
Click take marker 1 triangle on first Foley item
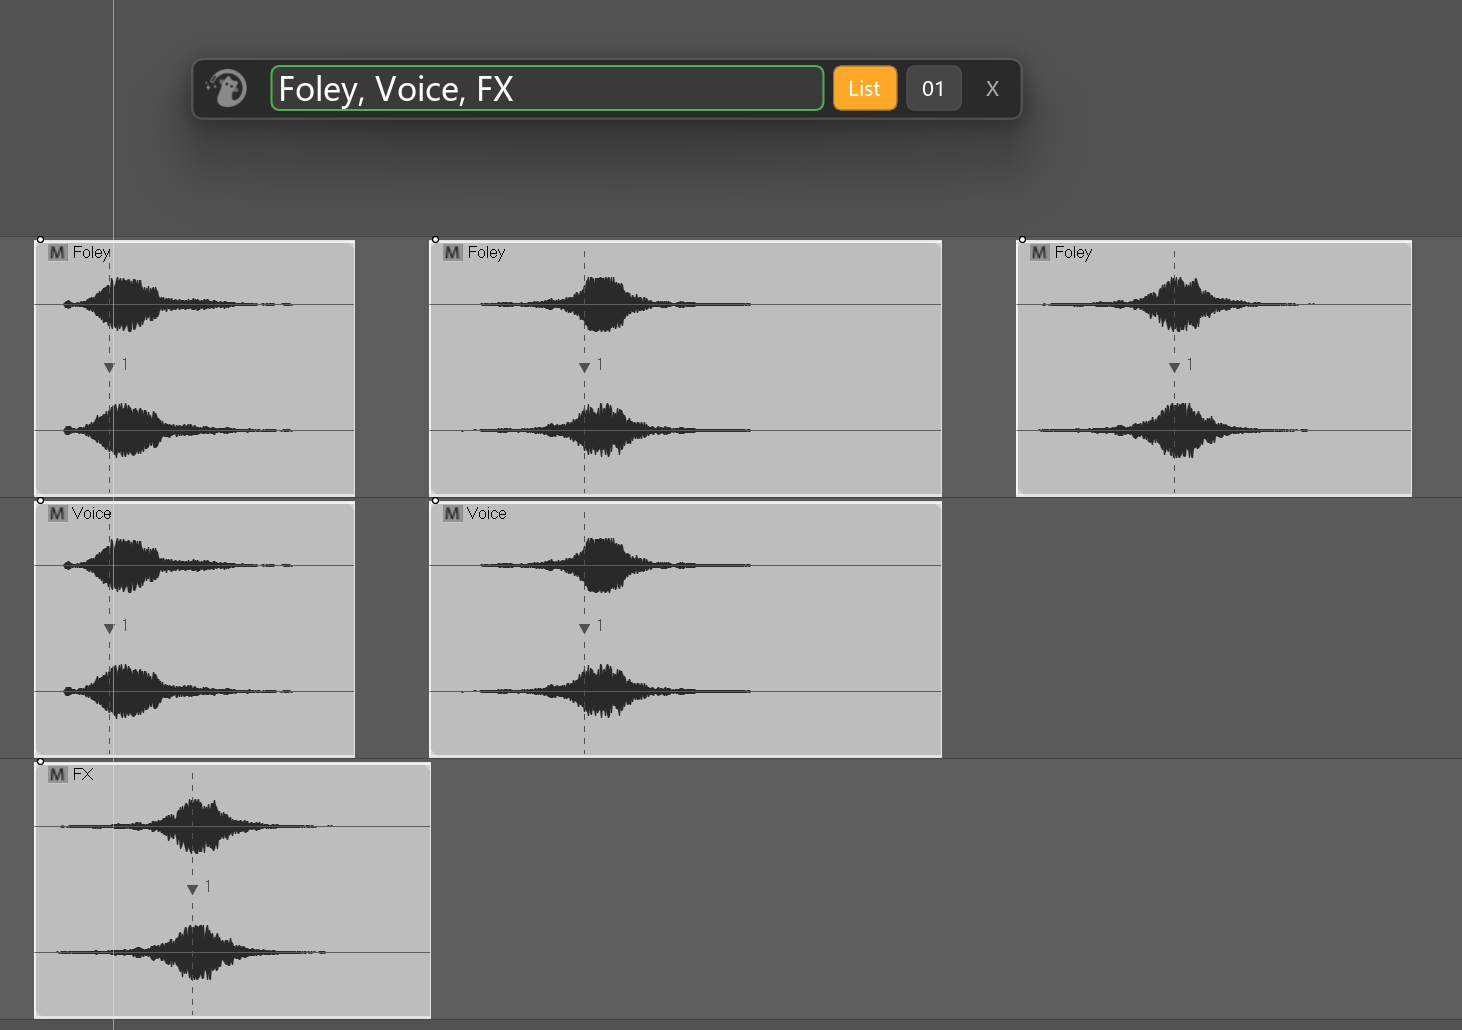(x=109, y=368)
